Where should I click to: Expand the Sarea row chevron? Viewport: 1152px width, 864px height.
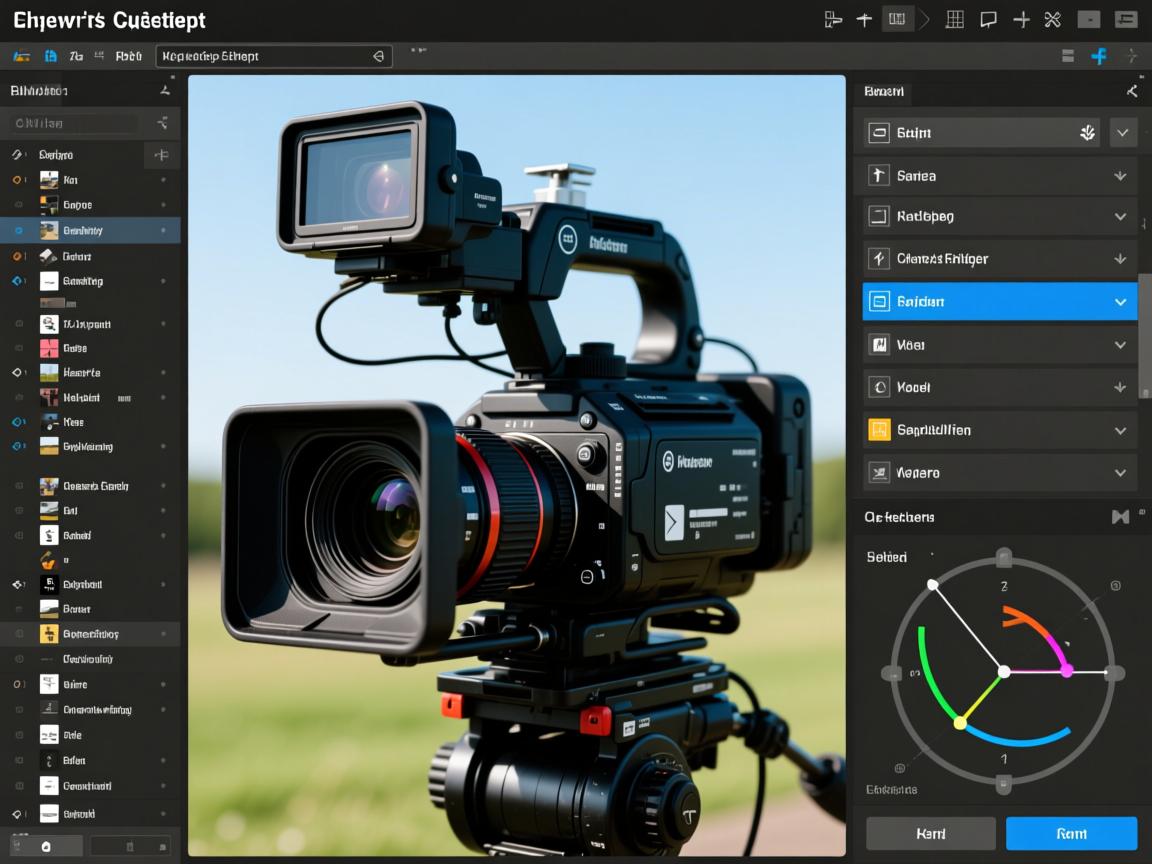(x=1120, y=176)
